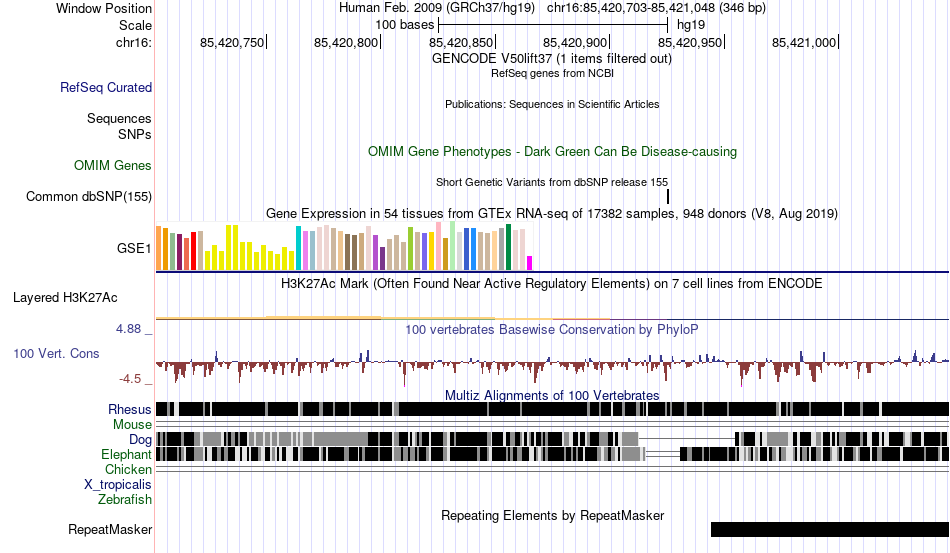
Task: Click the Dog alignment block row
Action: pos(552,439)
